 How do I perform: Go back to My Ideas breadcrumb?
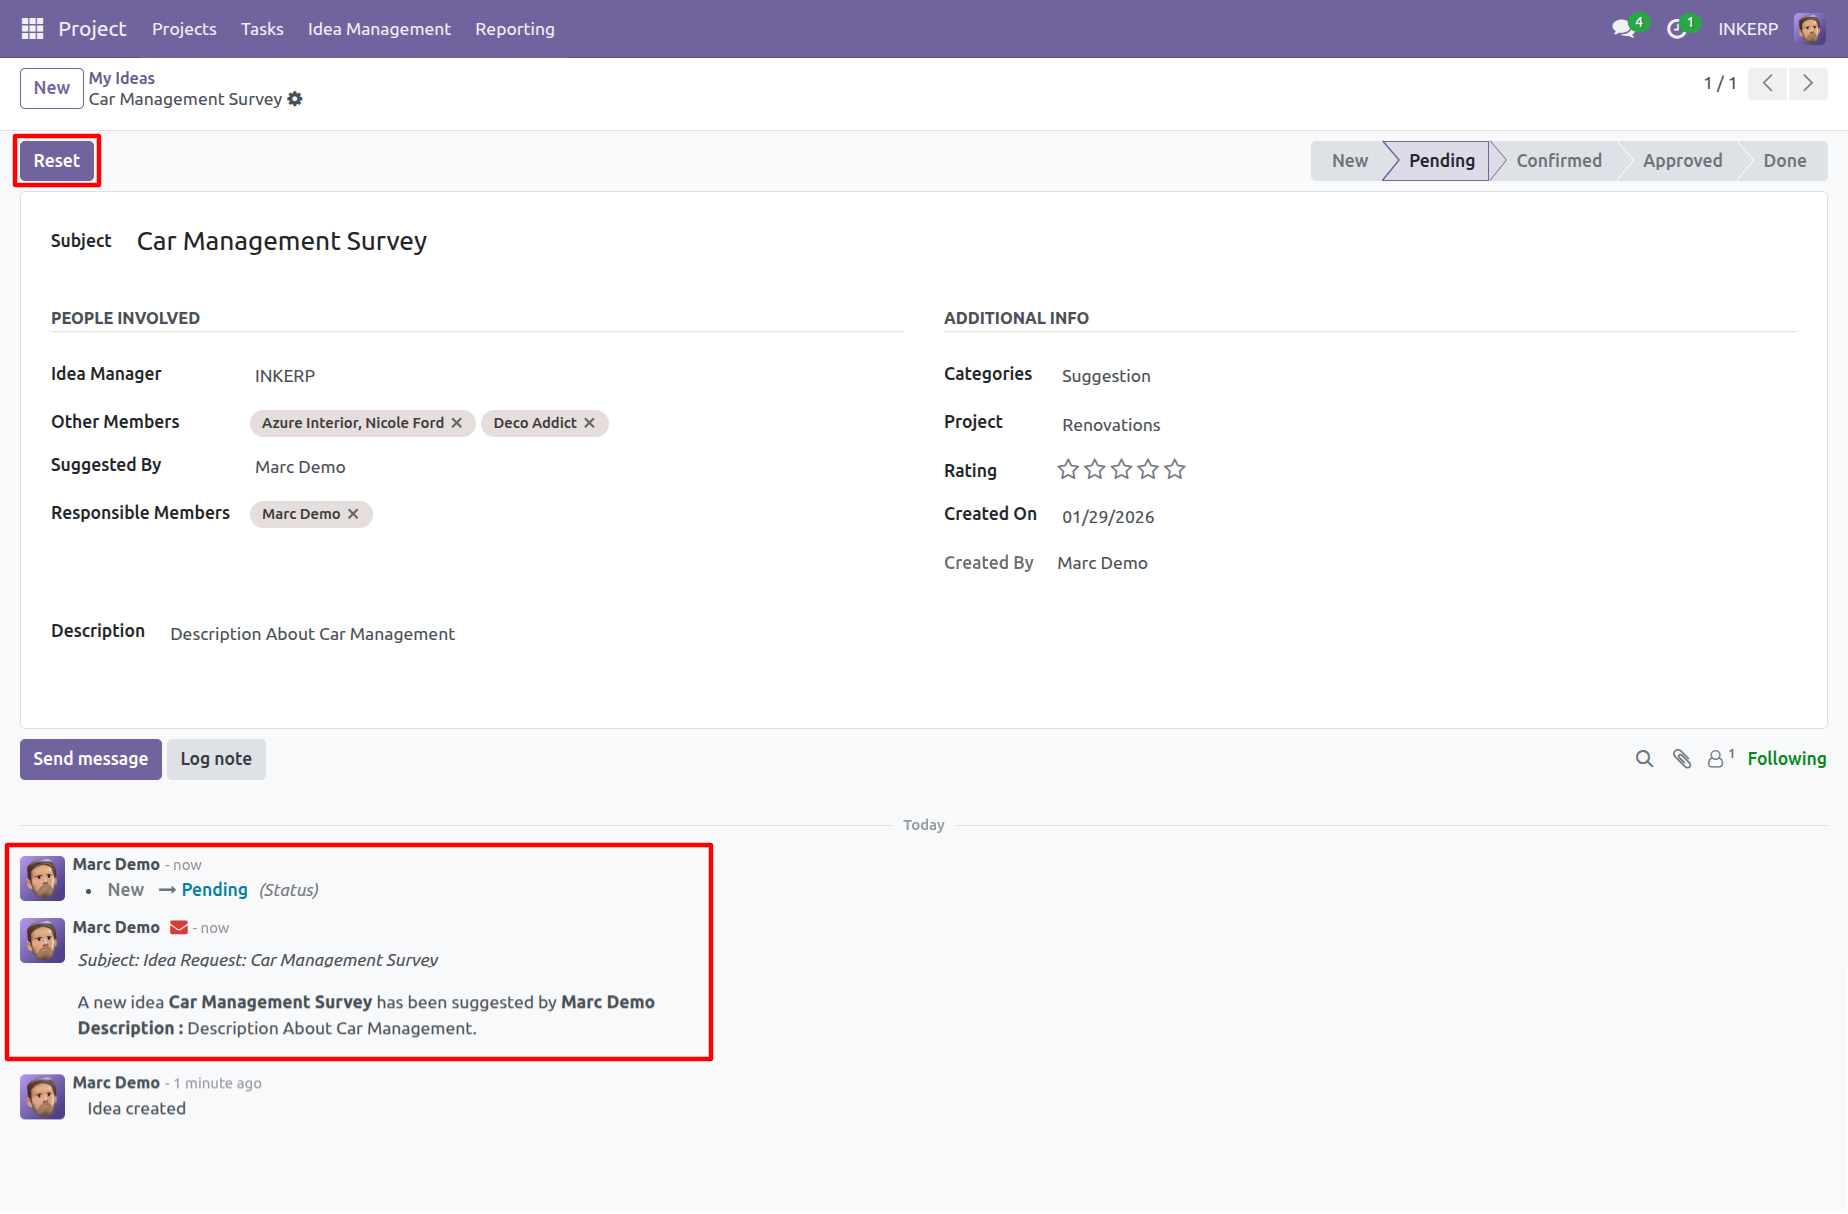coord(122,78)
